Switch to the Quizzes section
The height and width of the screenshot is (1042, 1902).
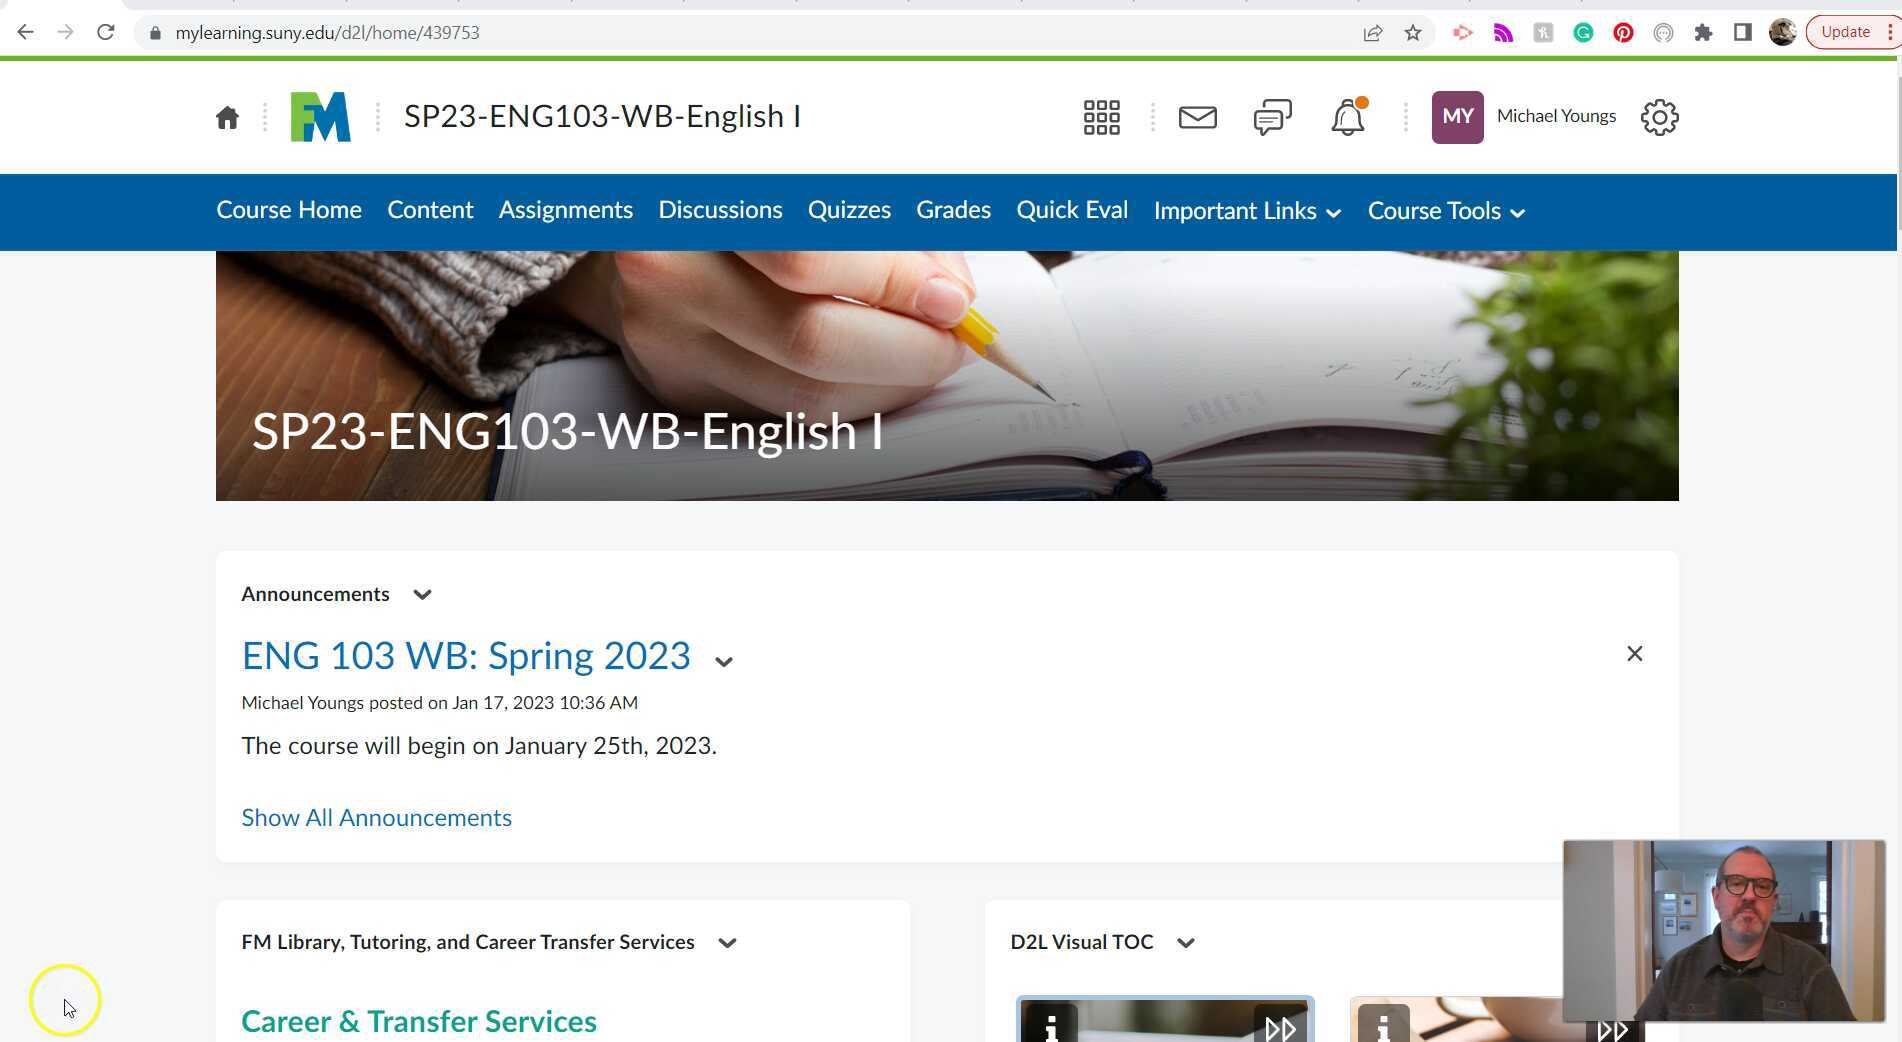pyautogui.click(x=849, y=210)
